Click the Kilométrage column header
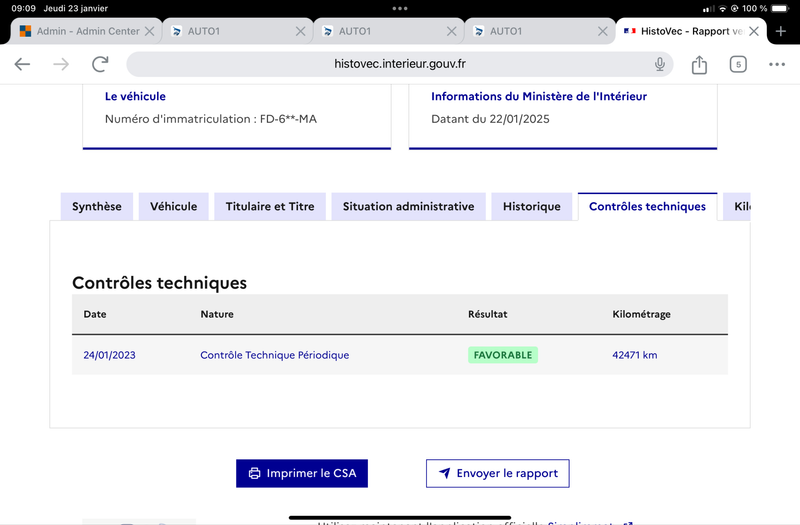Screen dimensions: 800x525 coord(641,314)
